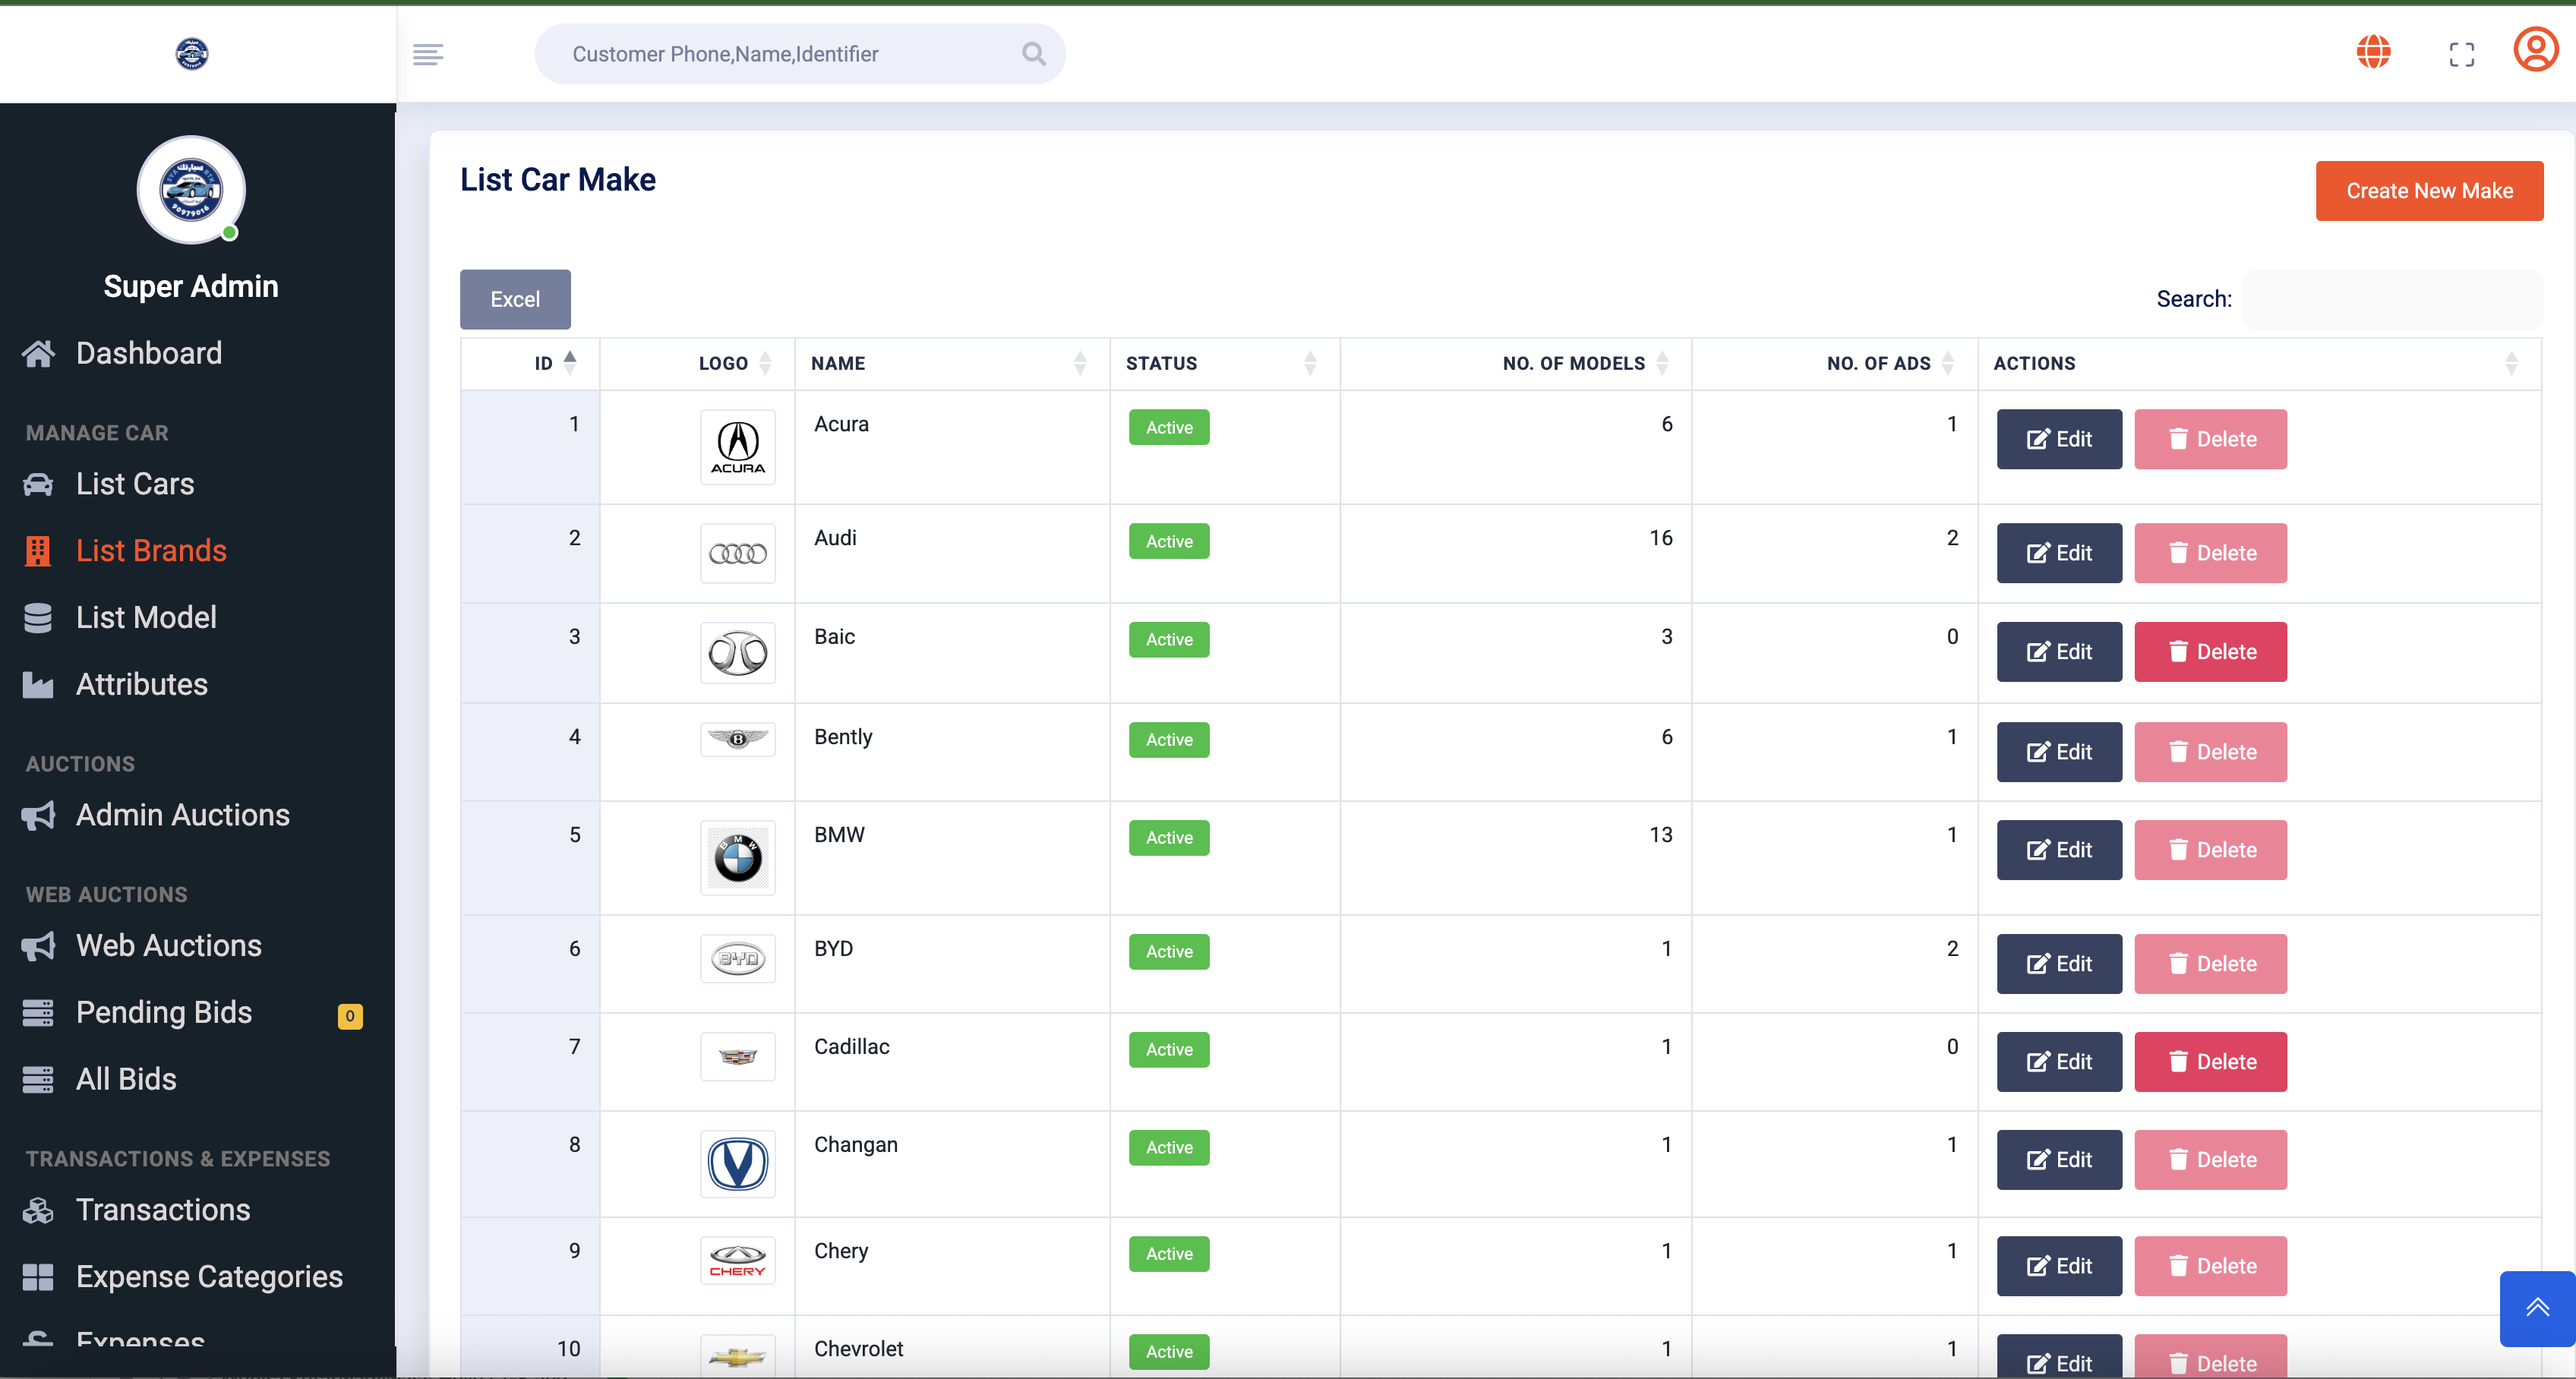The image size is (2576, 1379).
Task: Sort by No. of Ads column
Action: [1878, 363]
